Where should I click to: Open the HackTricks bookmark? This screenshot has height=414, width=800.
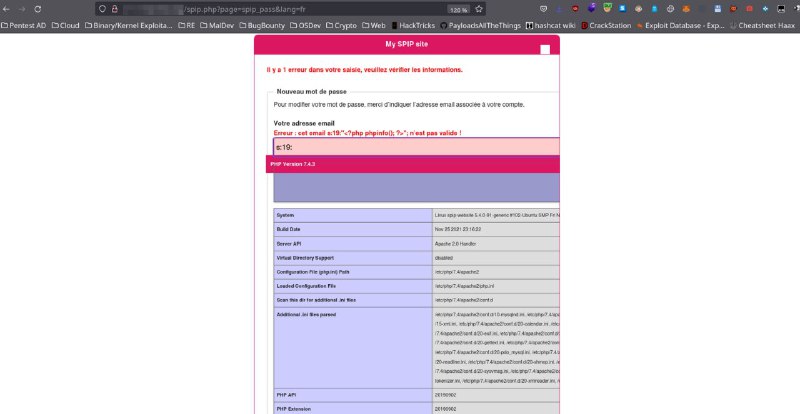click(x=413, y=25)
